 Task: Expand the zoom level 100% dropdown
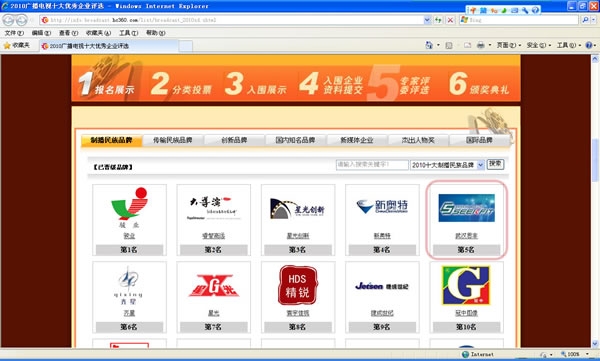[587, 354]
